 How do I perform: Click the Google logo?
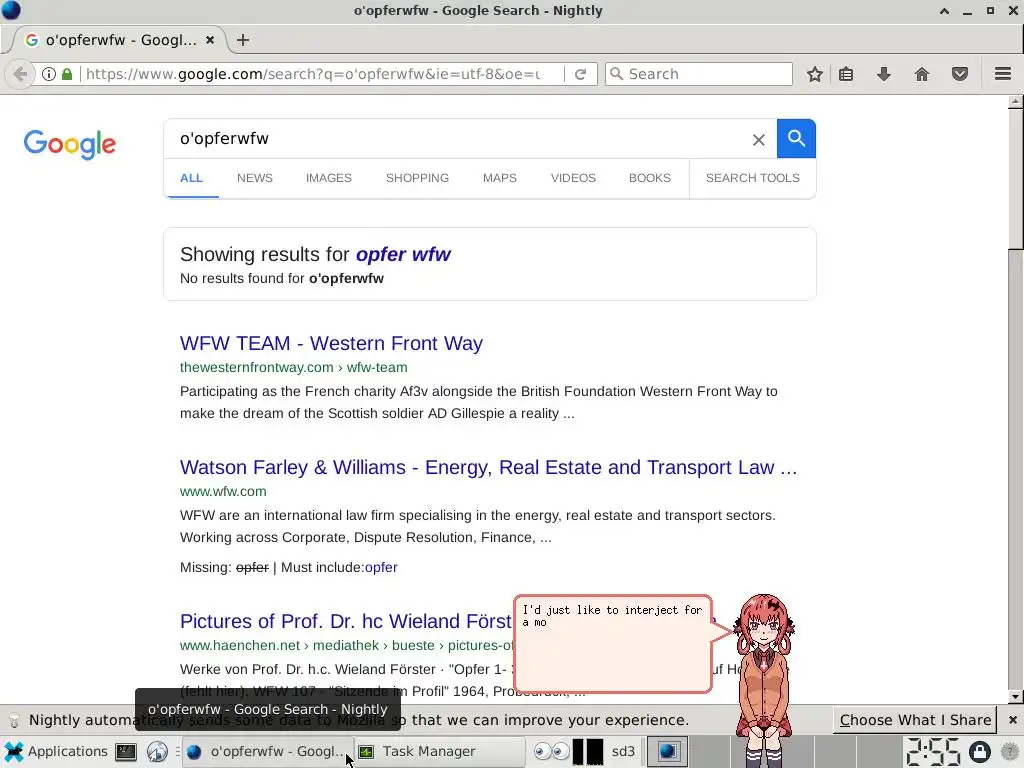point(70,144)
